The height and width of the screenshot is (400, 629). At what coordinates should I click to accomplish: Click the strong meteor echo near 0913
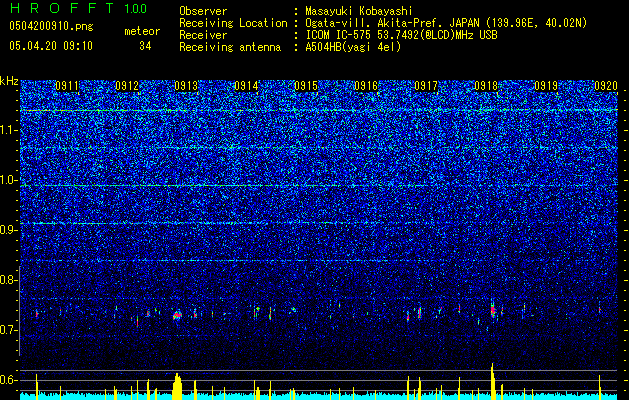[177, 315]
